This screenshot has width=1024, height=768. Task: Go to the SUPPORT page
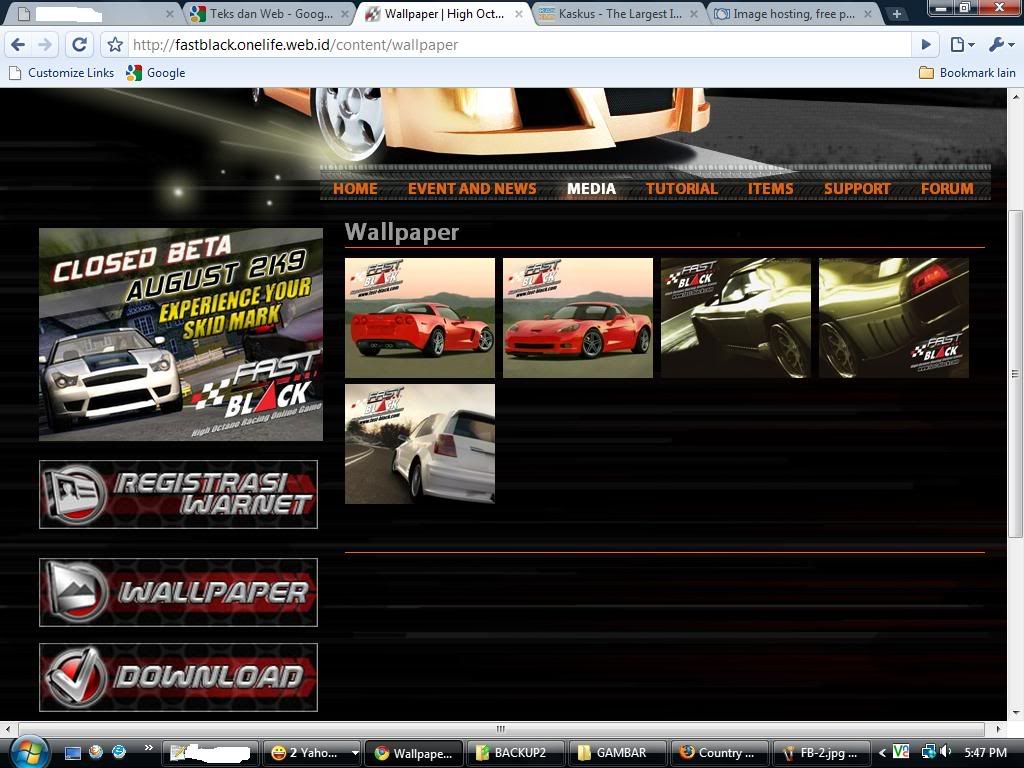857,189
